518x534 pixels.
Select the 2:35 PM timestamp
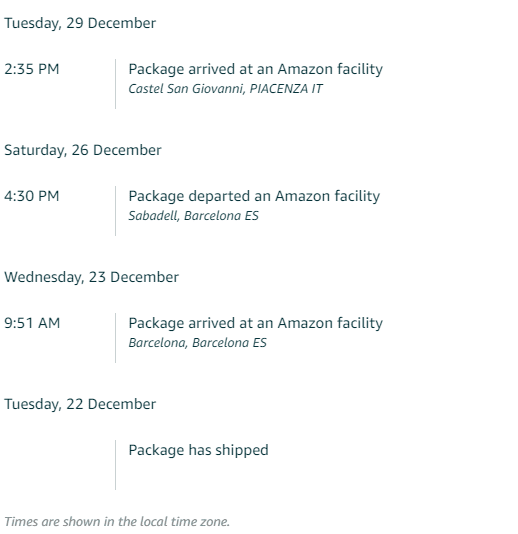click(32, 69)
